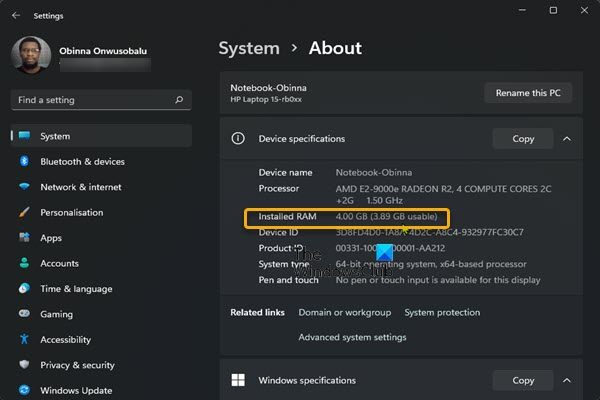
Task: Focus the Find a setting search box
Action: (x=101, y=100)
